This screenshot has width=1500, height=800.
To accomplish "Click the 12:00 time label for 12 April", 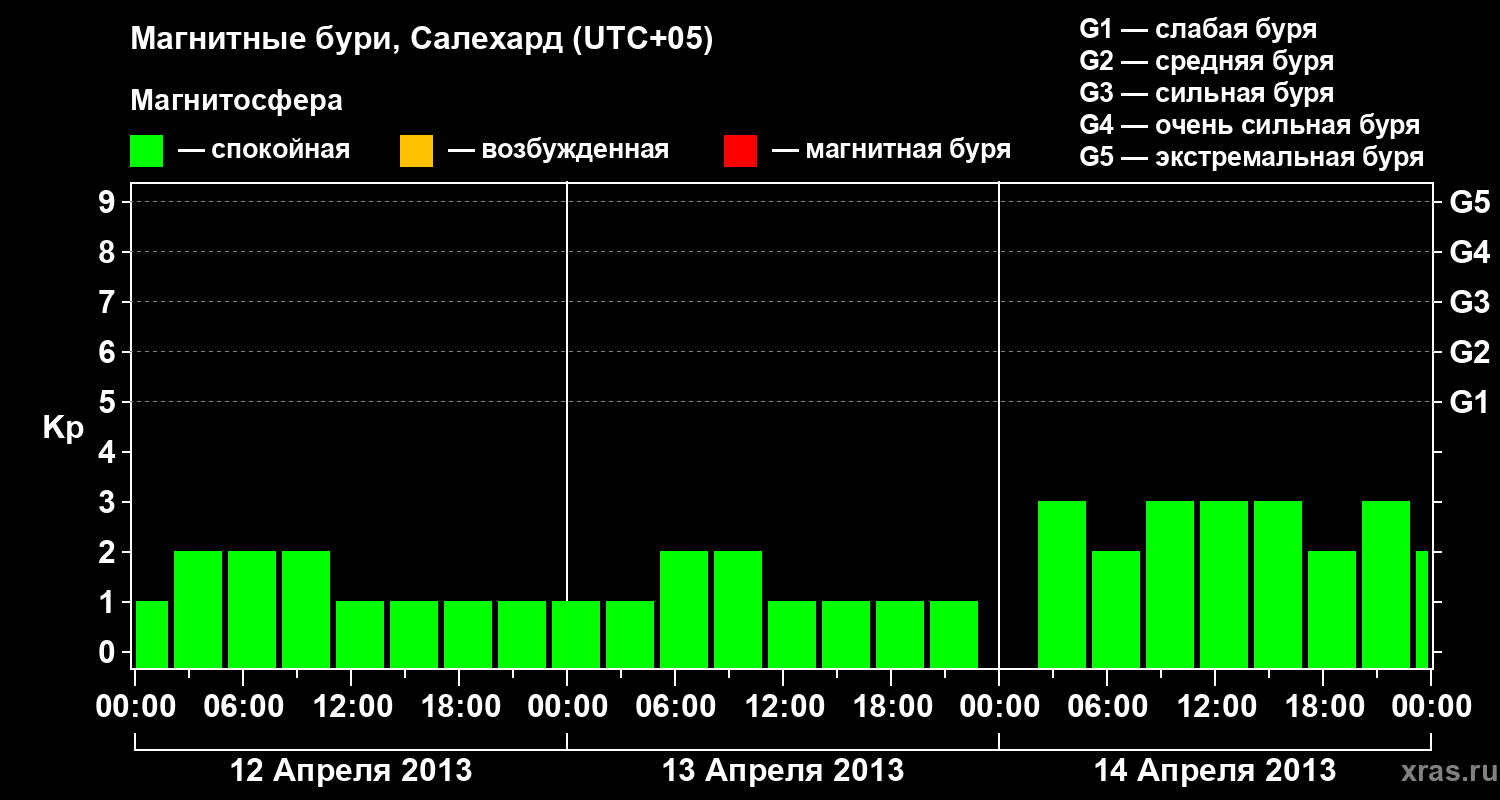I will [x=351, y=707].
